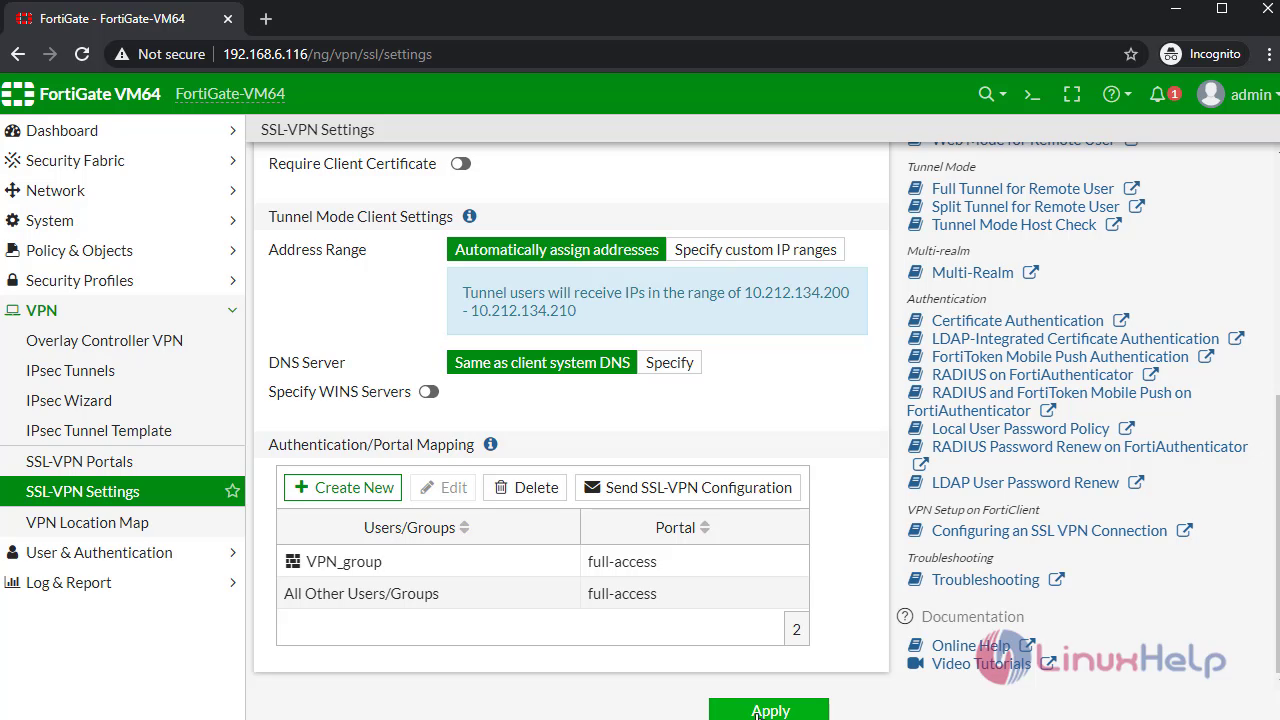Click the Log & Report chart icon

click(13, 582)
